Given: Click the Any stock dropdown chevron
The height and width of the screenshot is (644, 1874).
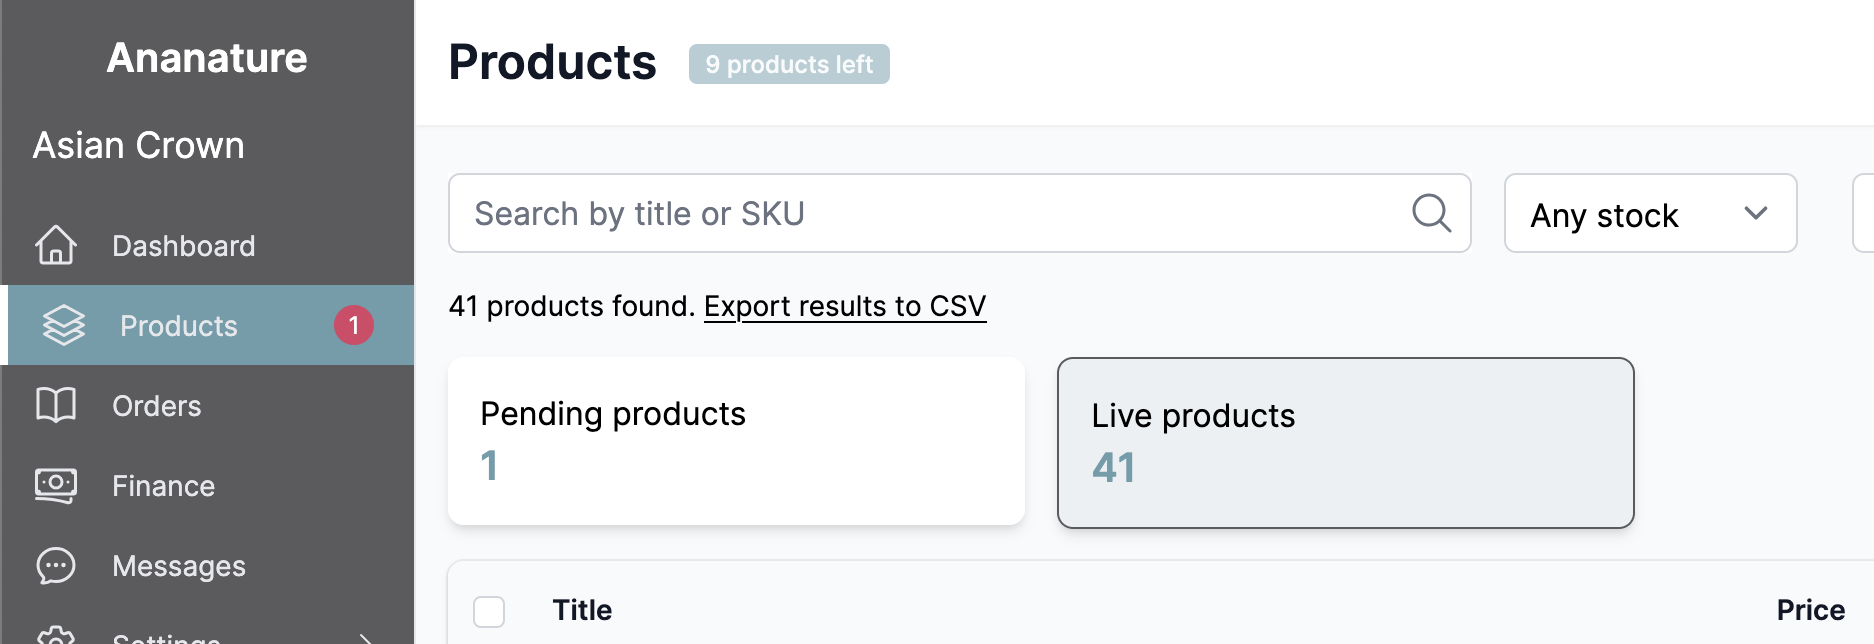Looking at the screenshot, I should [x=1753, y=213].
